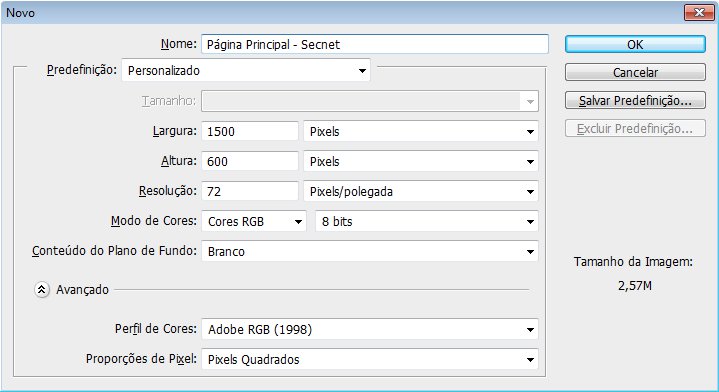The width and height of the screenshot is (719, 392).
Task: Open Conteúdo do Plano de Fundo dropdown
Action: coord(370,251)
